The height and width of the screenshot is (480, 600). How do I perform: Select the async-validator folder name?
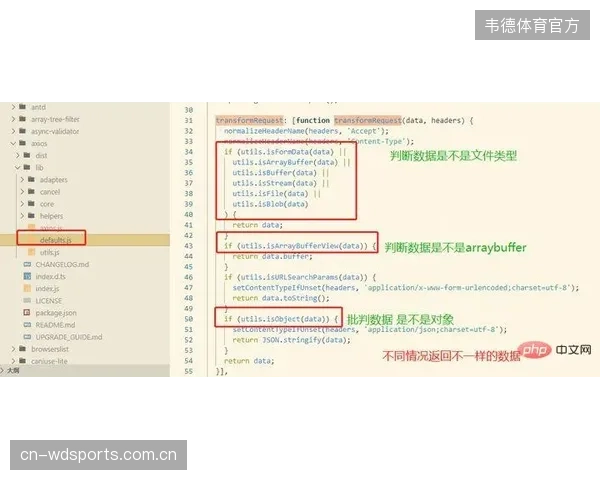[x=55, y=132]
